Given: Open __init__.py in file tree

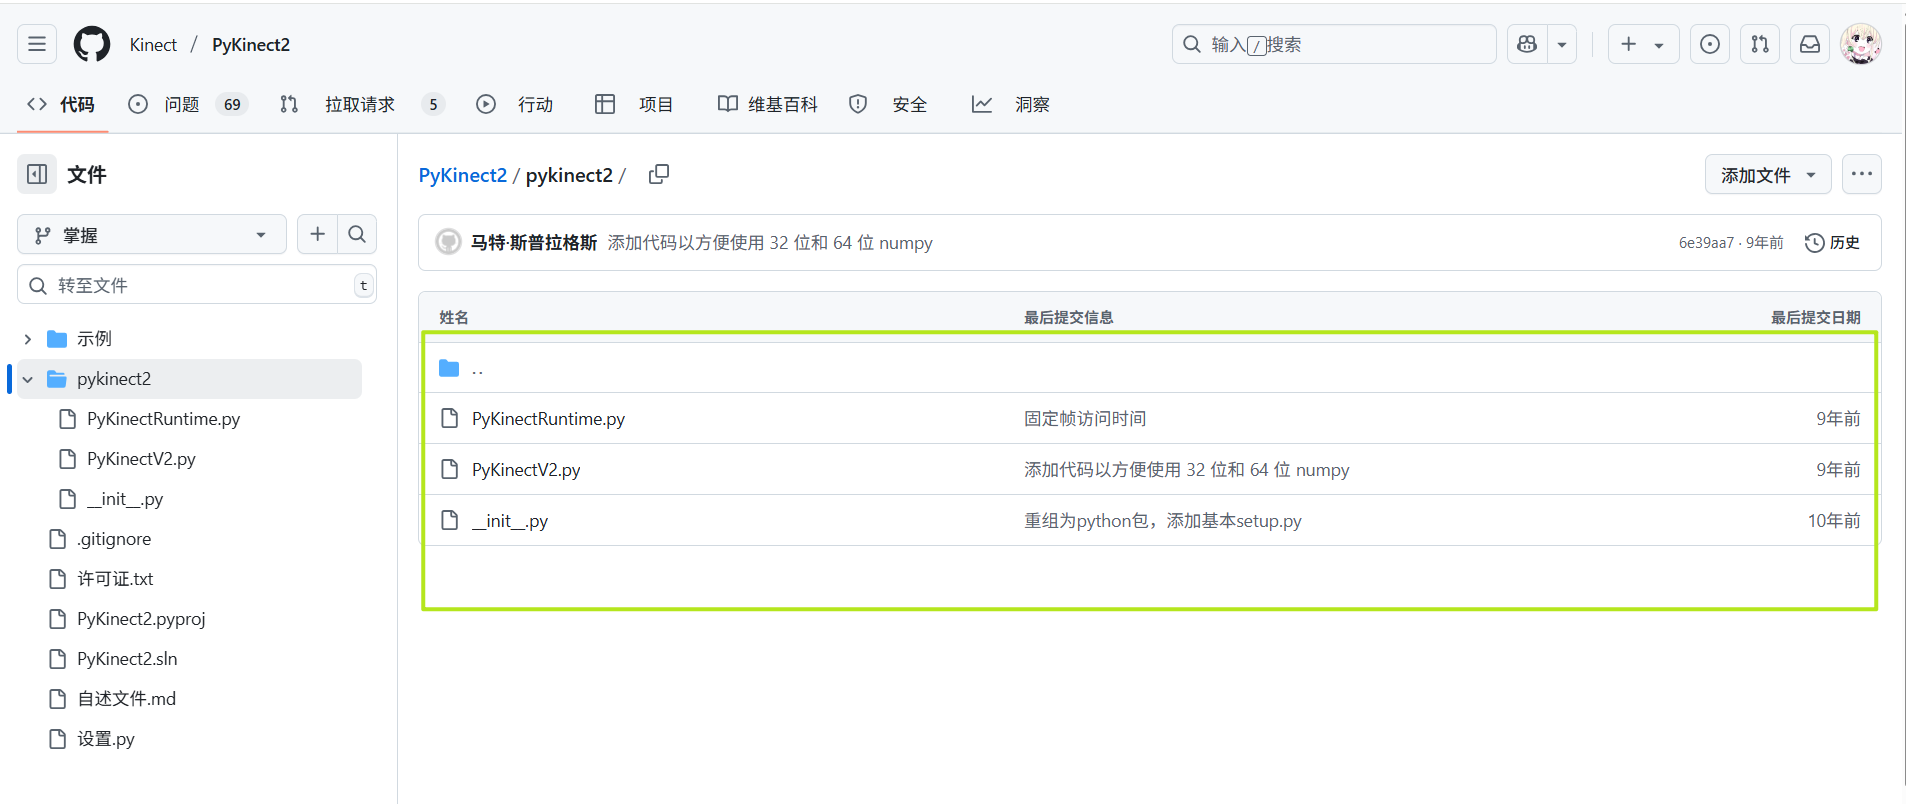Looking at the screenshot, I should (x=125, y=499).
